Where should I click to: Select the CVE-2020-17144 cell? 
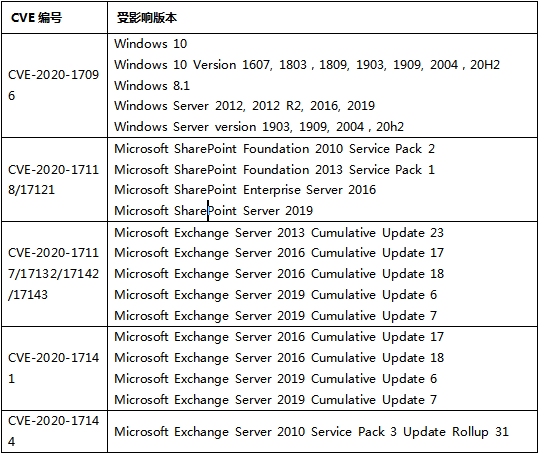pos(54,431)
